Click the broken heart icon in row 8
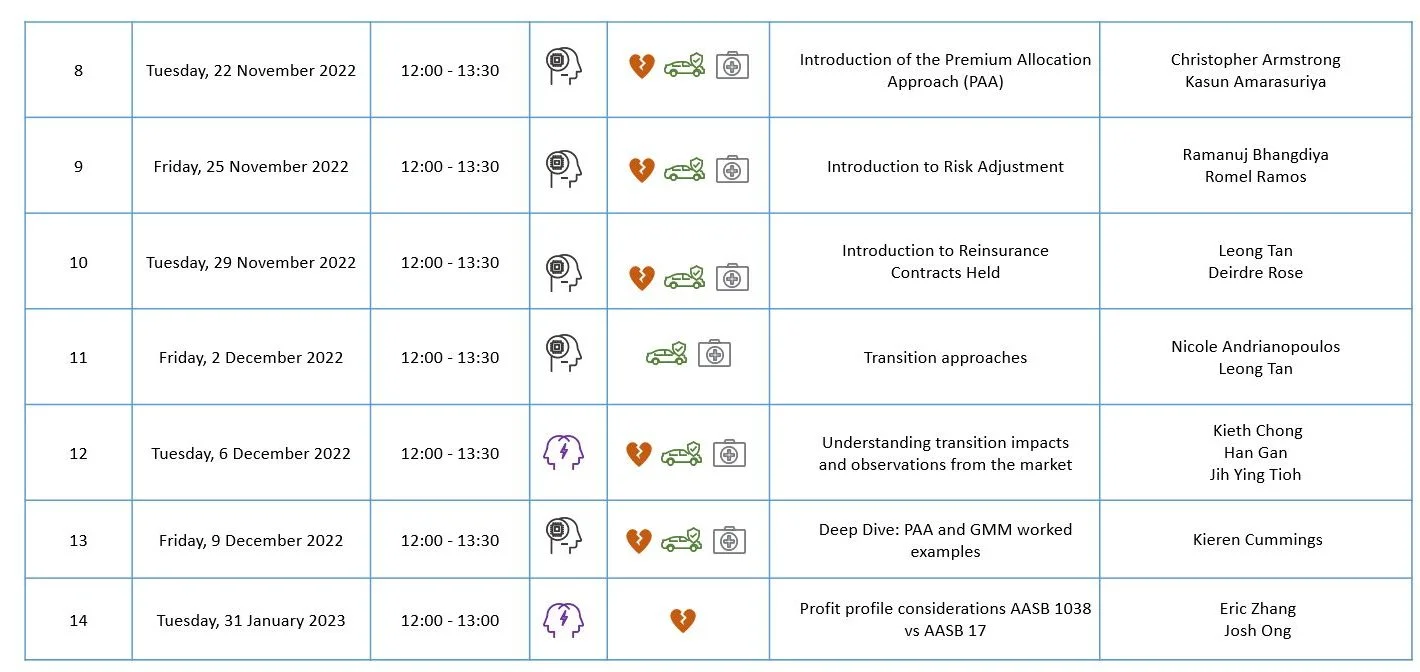Image resolution: width=1420 pixels, height=672 pixels. pyautogui.click(x=641, y=67)
